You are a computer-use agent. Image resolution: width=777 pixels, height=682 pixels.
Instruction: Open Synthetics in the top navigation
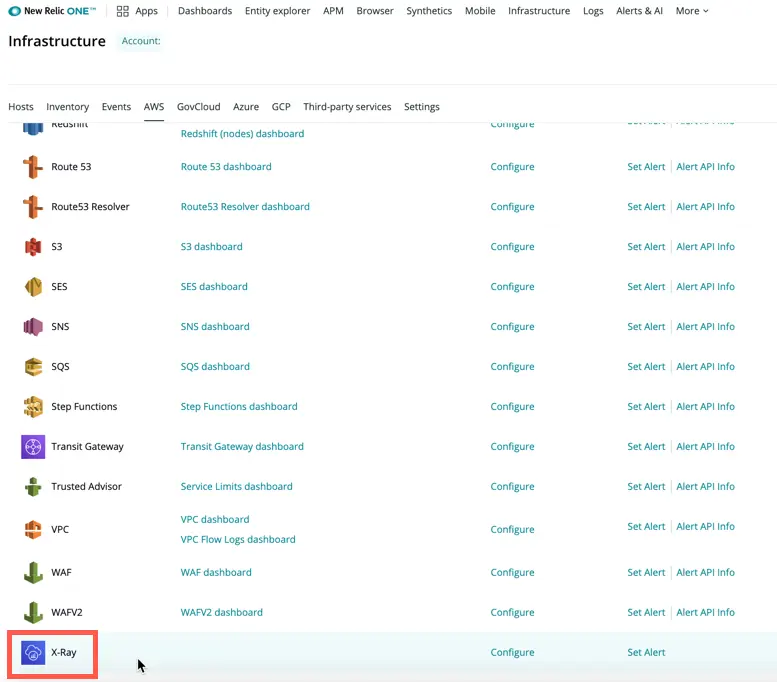pyautogui.click(x=429, y=11)
